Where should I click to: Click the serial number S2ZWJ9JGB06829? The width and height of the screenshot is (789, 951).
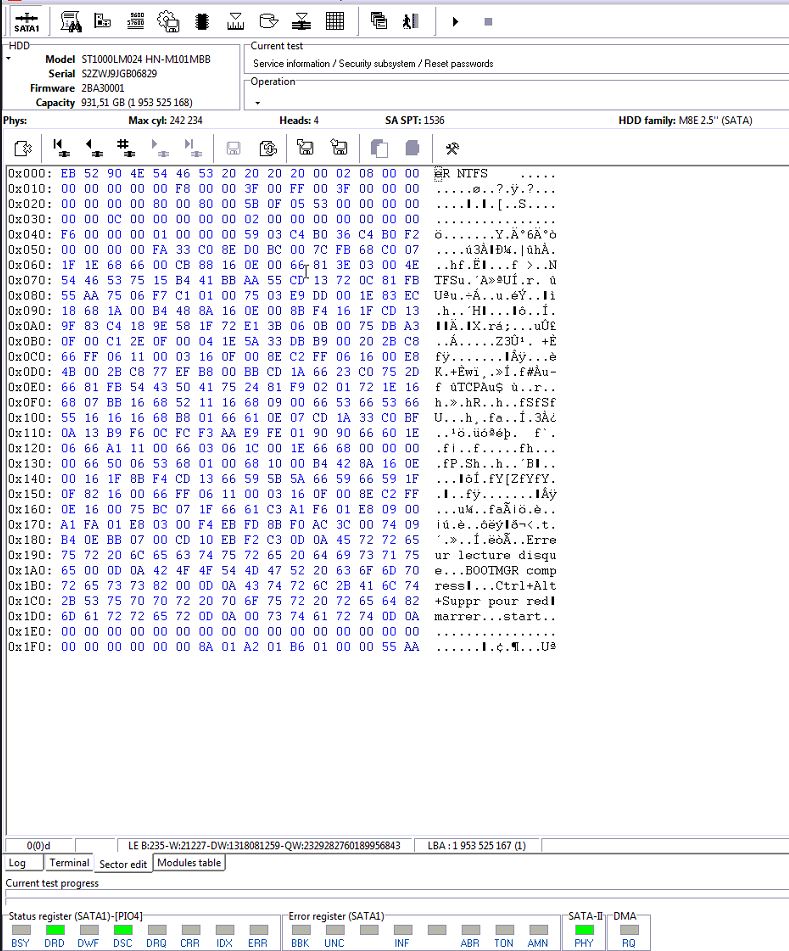tap(119, 73)
